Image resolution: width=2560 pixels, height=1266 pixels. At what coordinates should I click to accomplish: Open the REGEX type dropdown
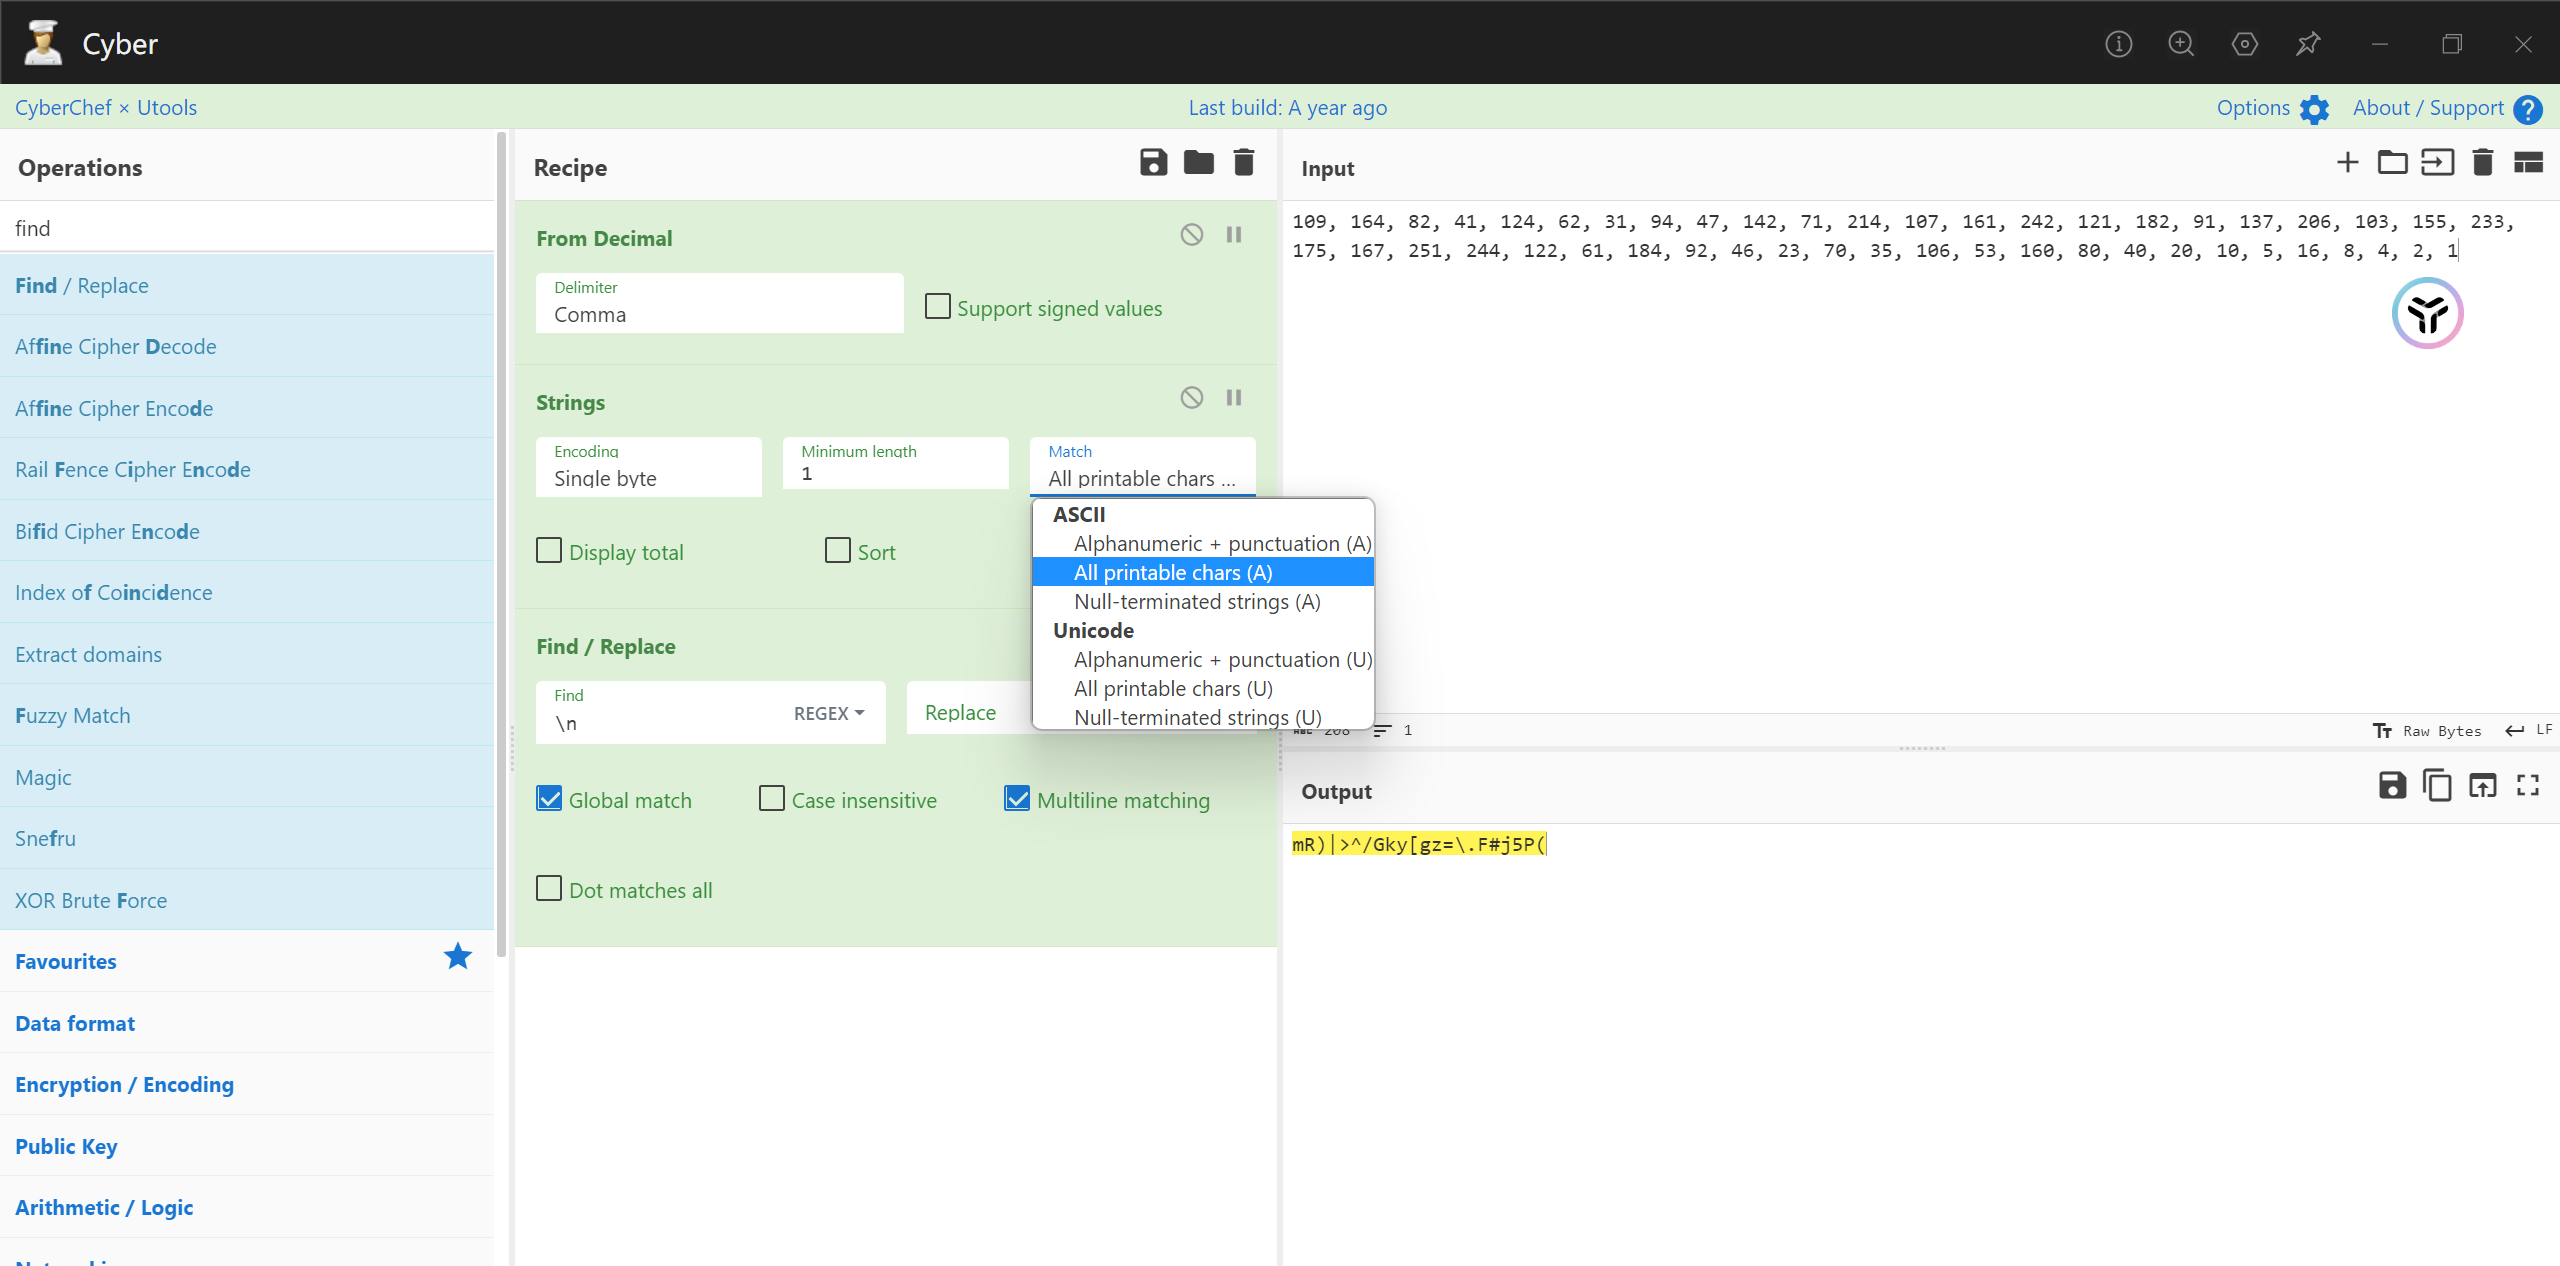(829, 713)
